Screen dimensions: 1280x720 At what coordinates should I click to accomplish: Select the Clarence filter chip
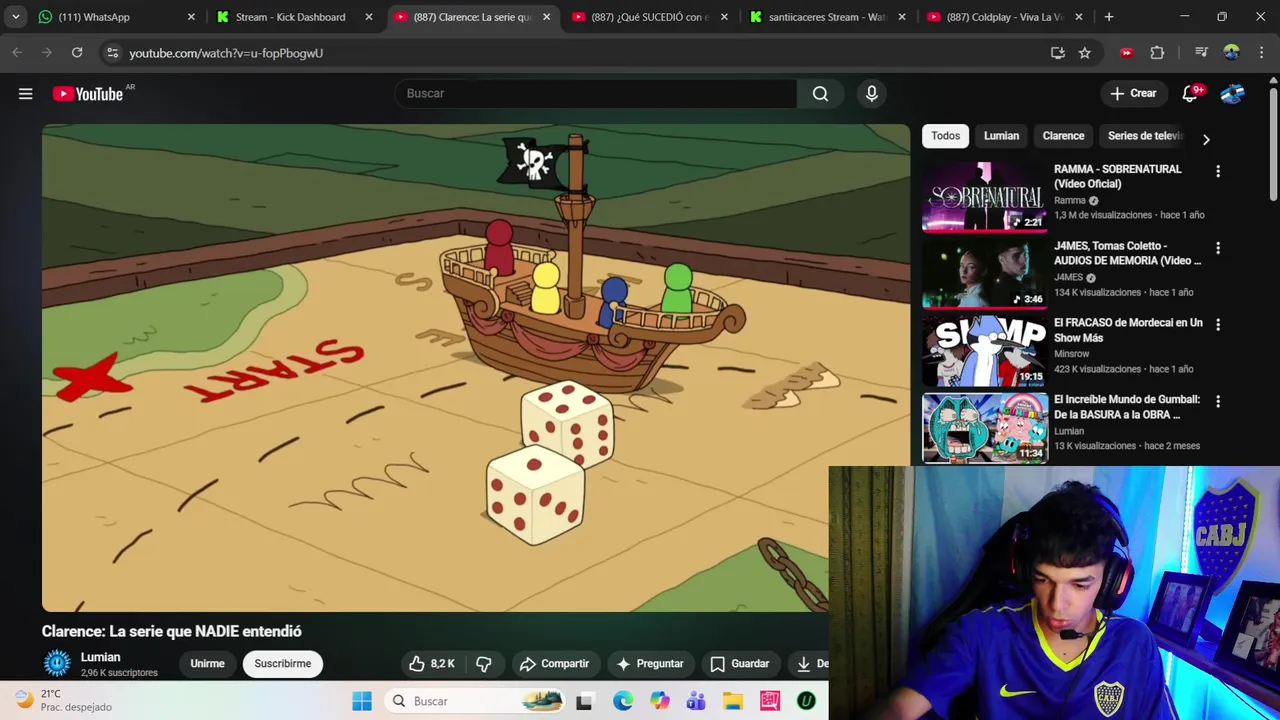(x=1063, y=136)
